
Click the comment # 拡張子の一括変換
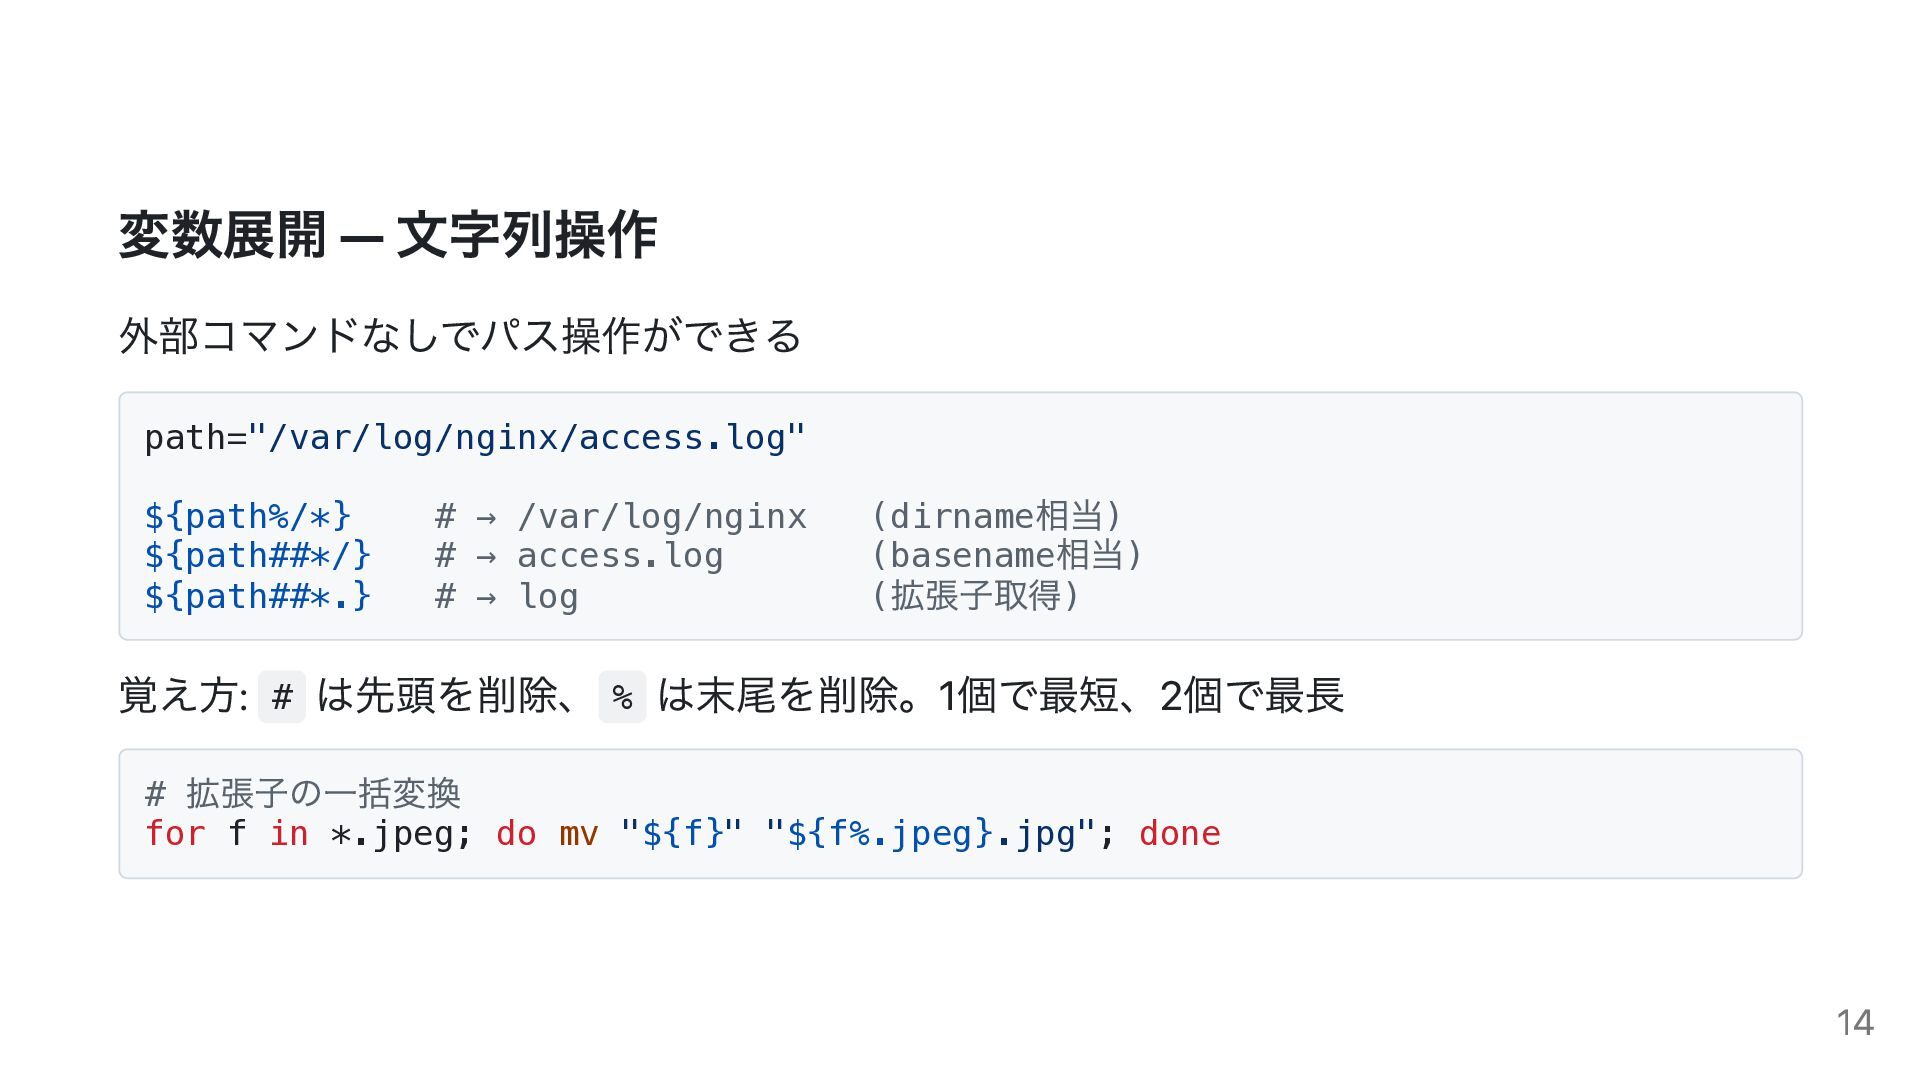(x=303, y=793)
